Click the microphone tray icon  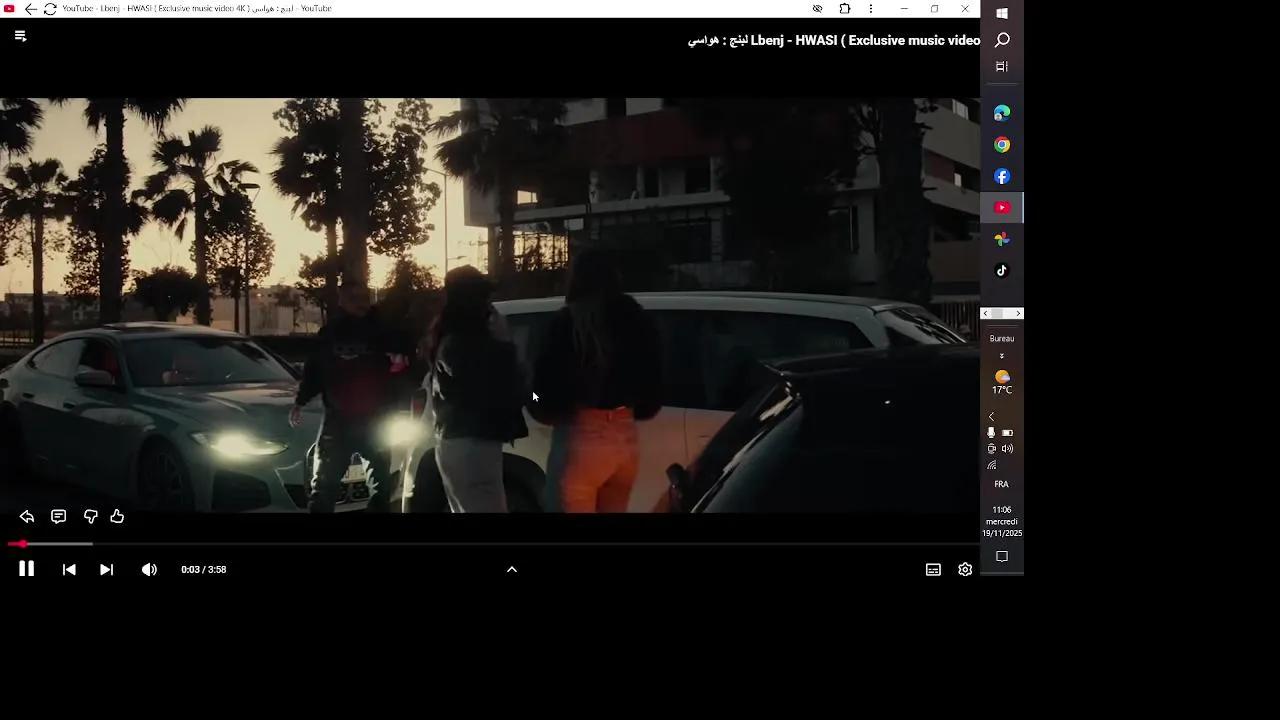pyautogui.click(x=991, y=433)
